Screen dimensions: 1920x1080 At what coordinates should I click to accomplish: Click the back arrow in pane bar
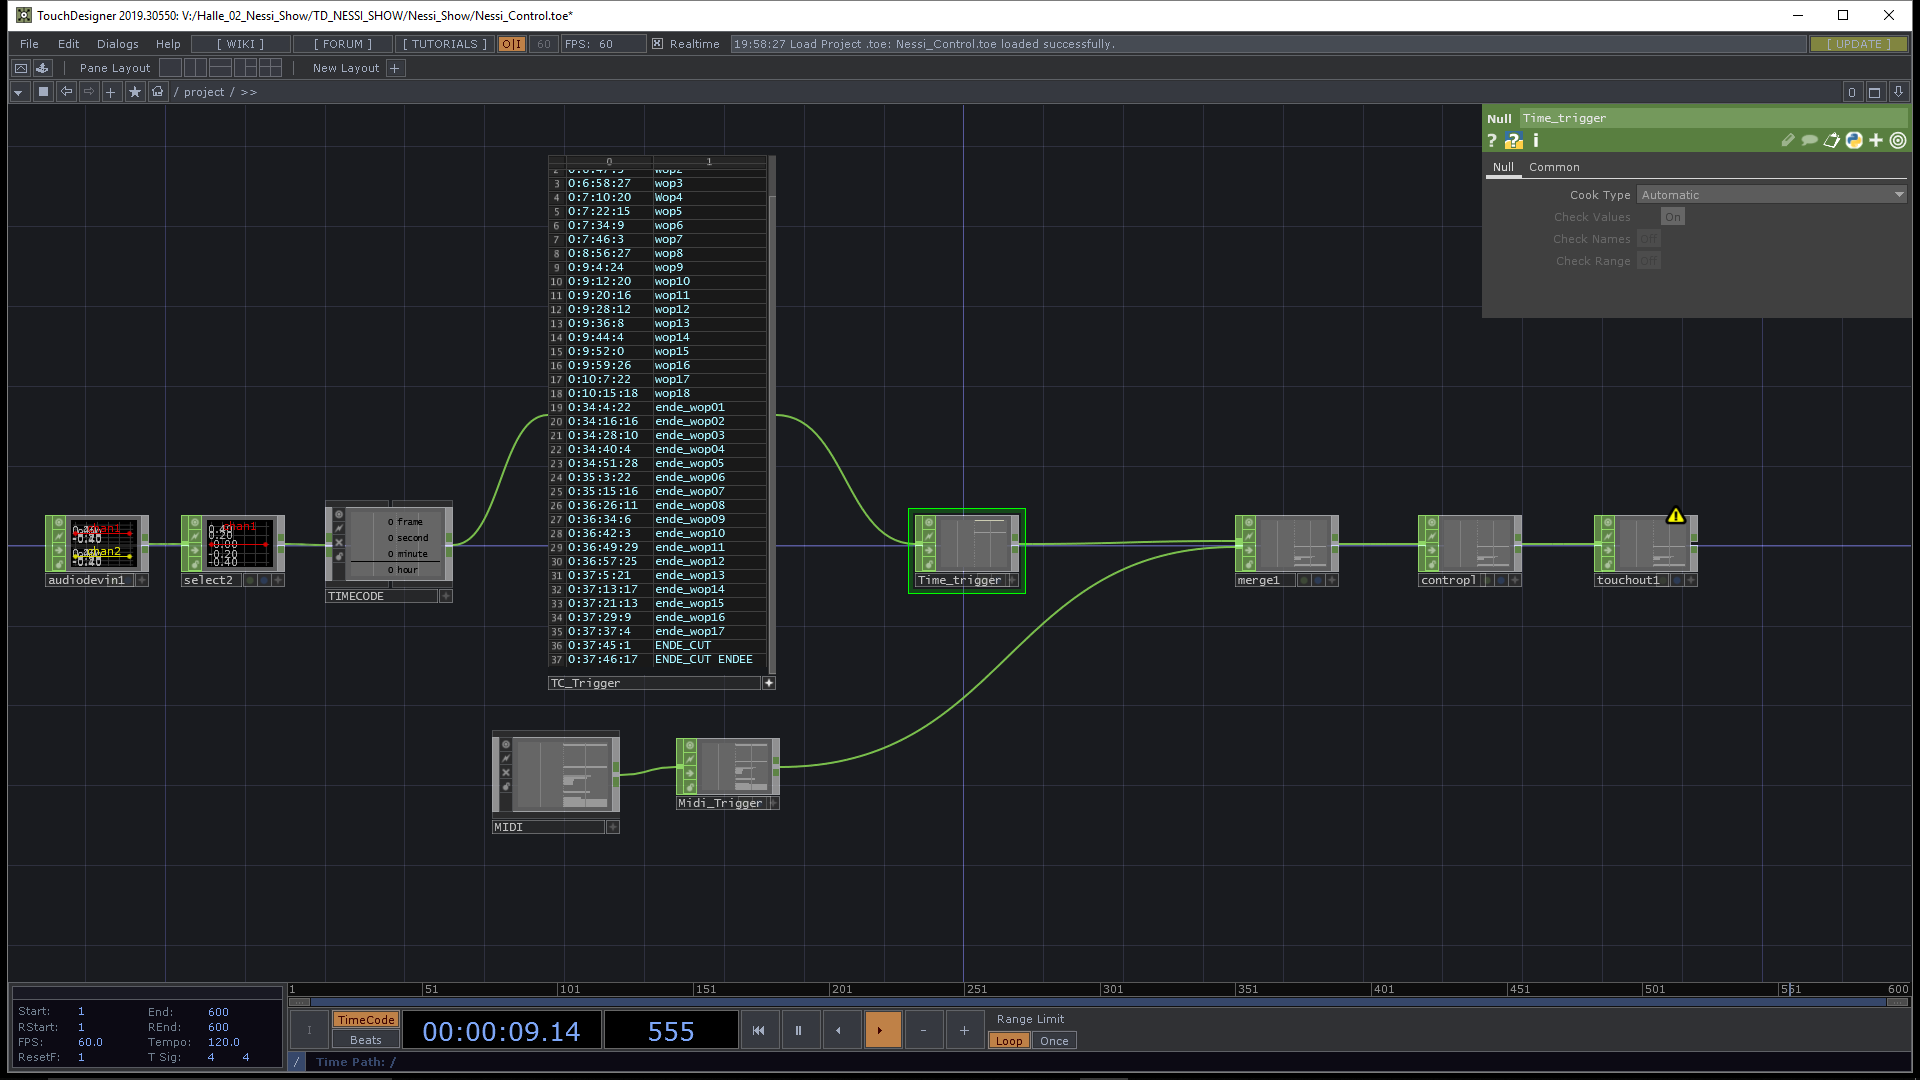(x=66, y=92)
